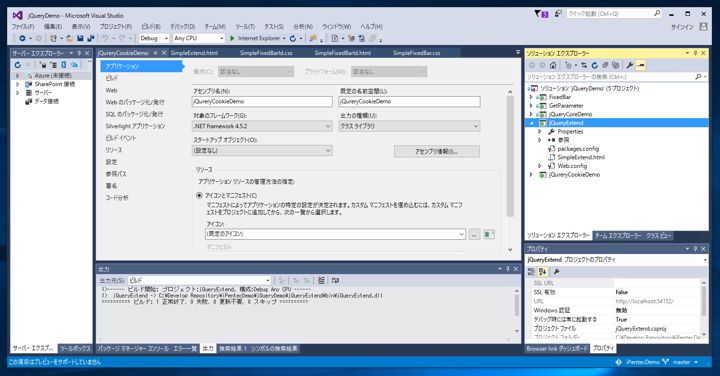Screen dimensions: 720x376
Task: Select jQuereyCookieDemo project in Solution Explorer
Action: (574, 174)
